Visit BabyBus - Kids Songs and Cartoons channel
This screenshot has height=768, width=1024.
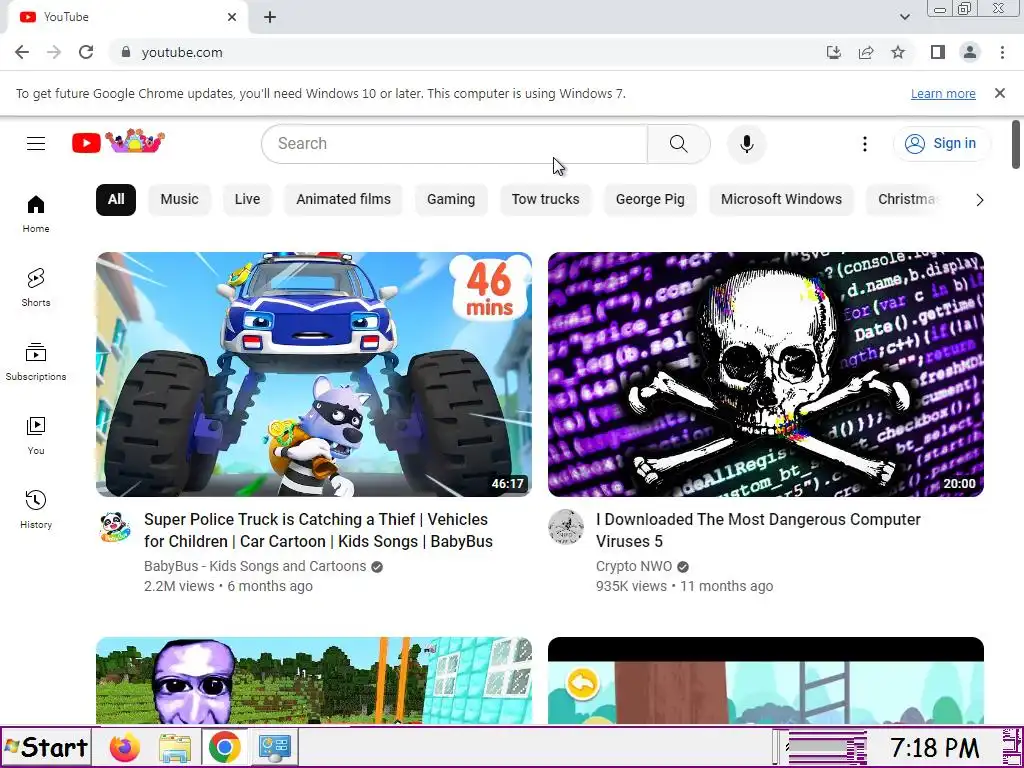(255, 566)
